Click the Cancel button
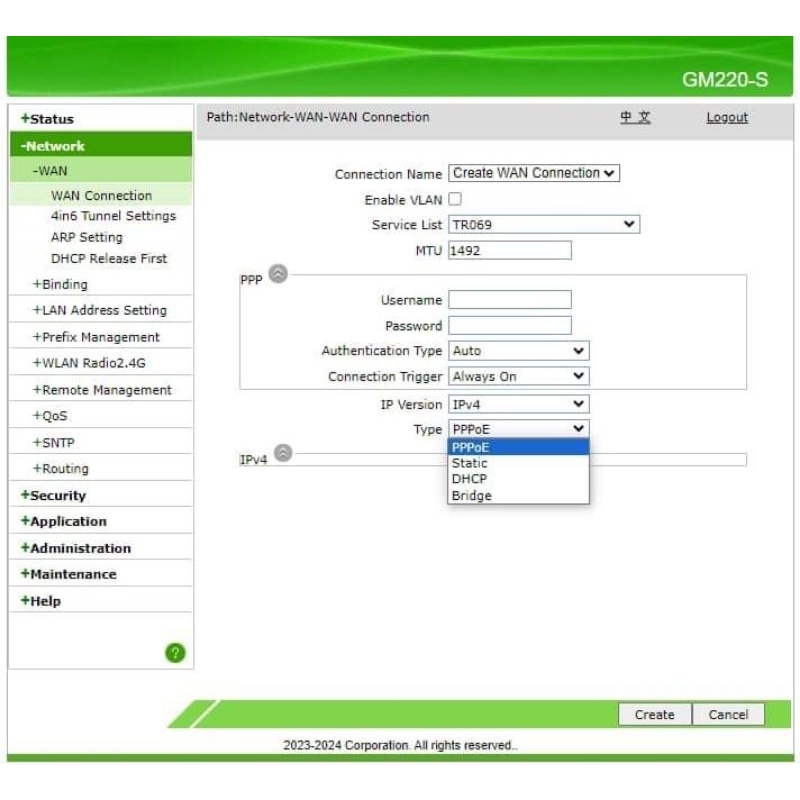Screen dimensions: 800x800 pyautogui.click(x=728, y=715)
